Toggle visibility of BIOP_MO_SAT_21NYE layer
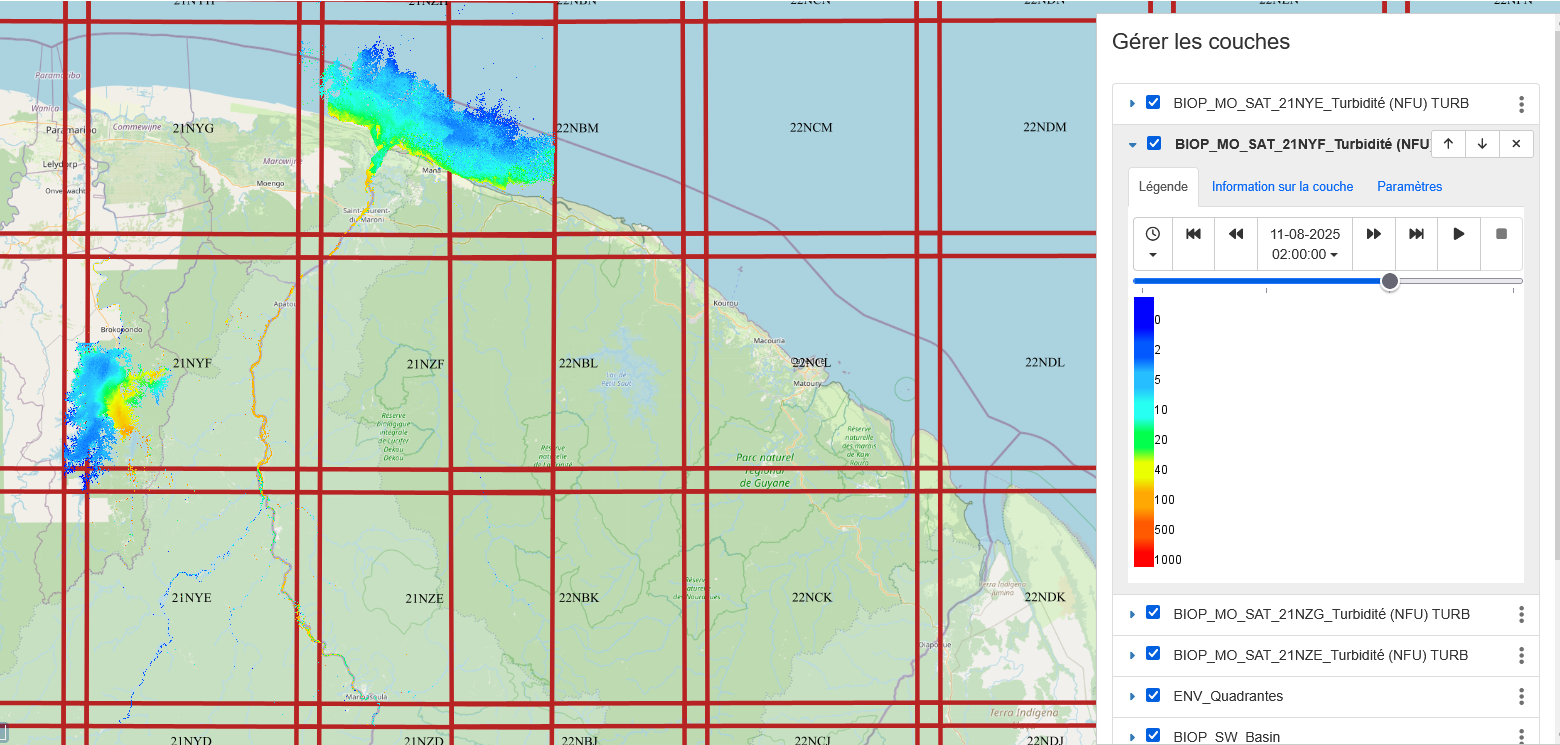 click(x=1153, y=103)
